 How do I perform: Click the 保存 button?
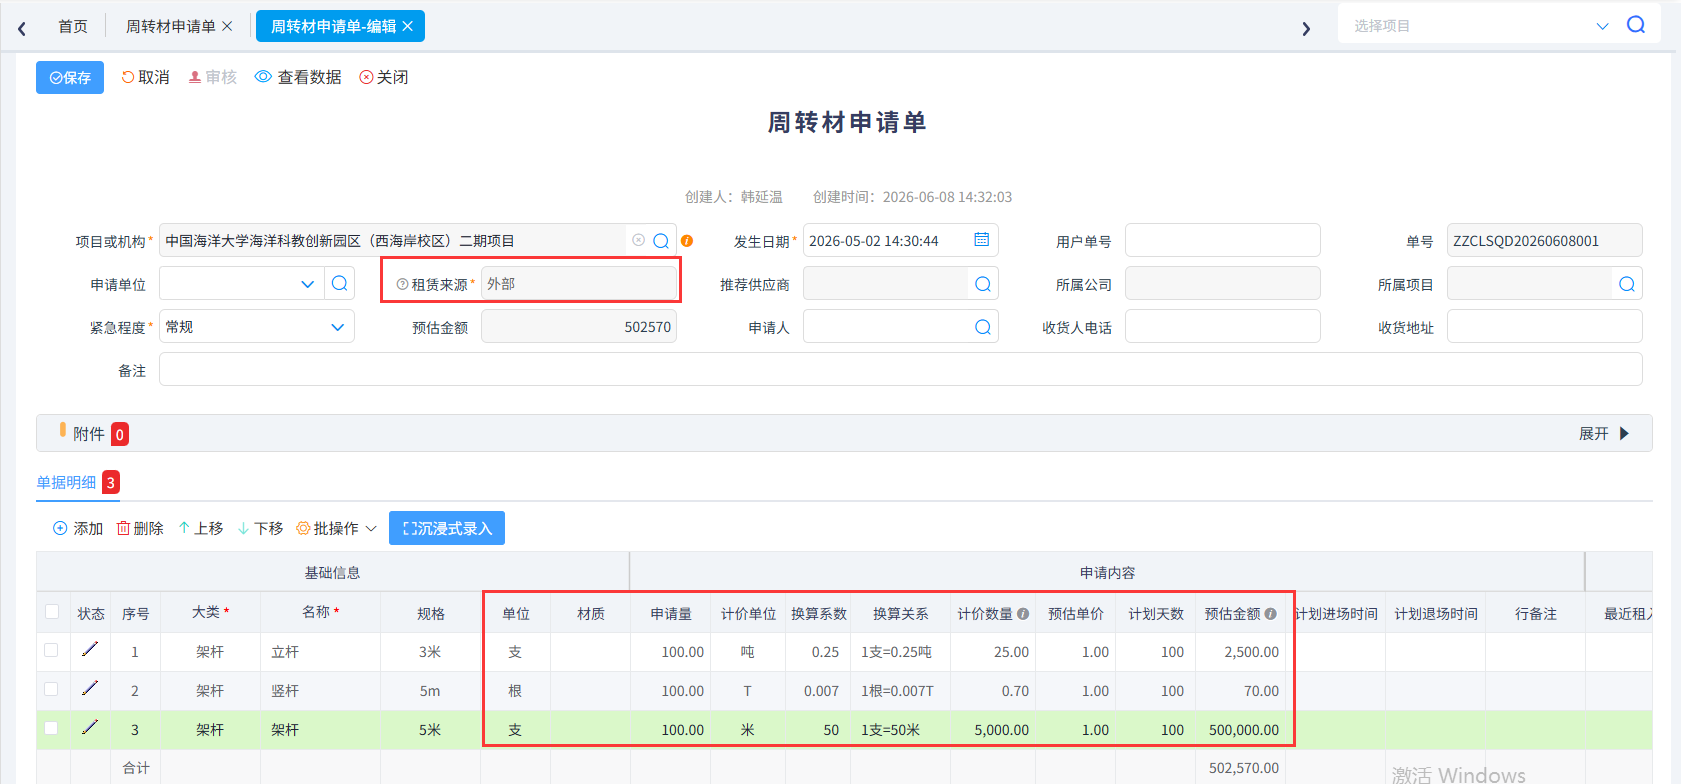click(70, 77)
